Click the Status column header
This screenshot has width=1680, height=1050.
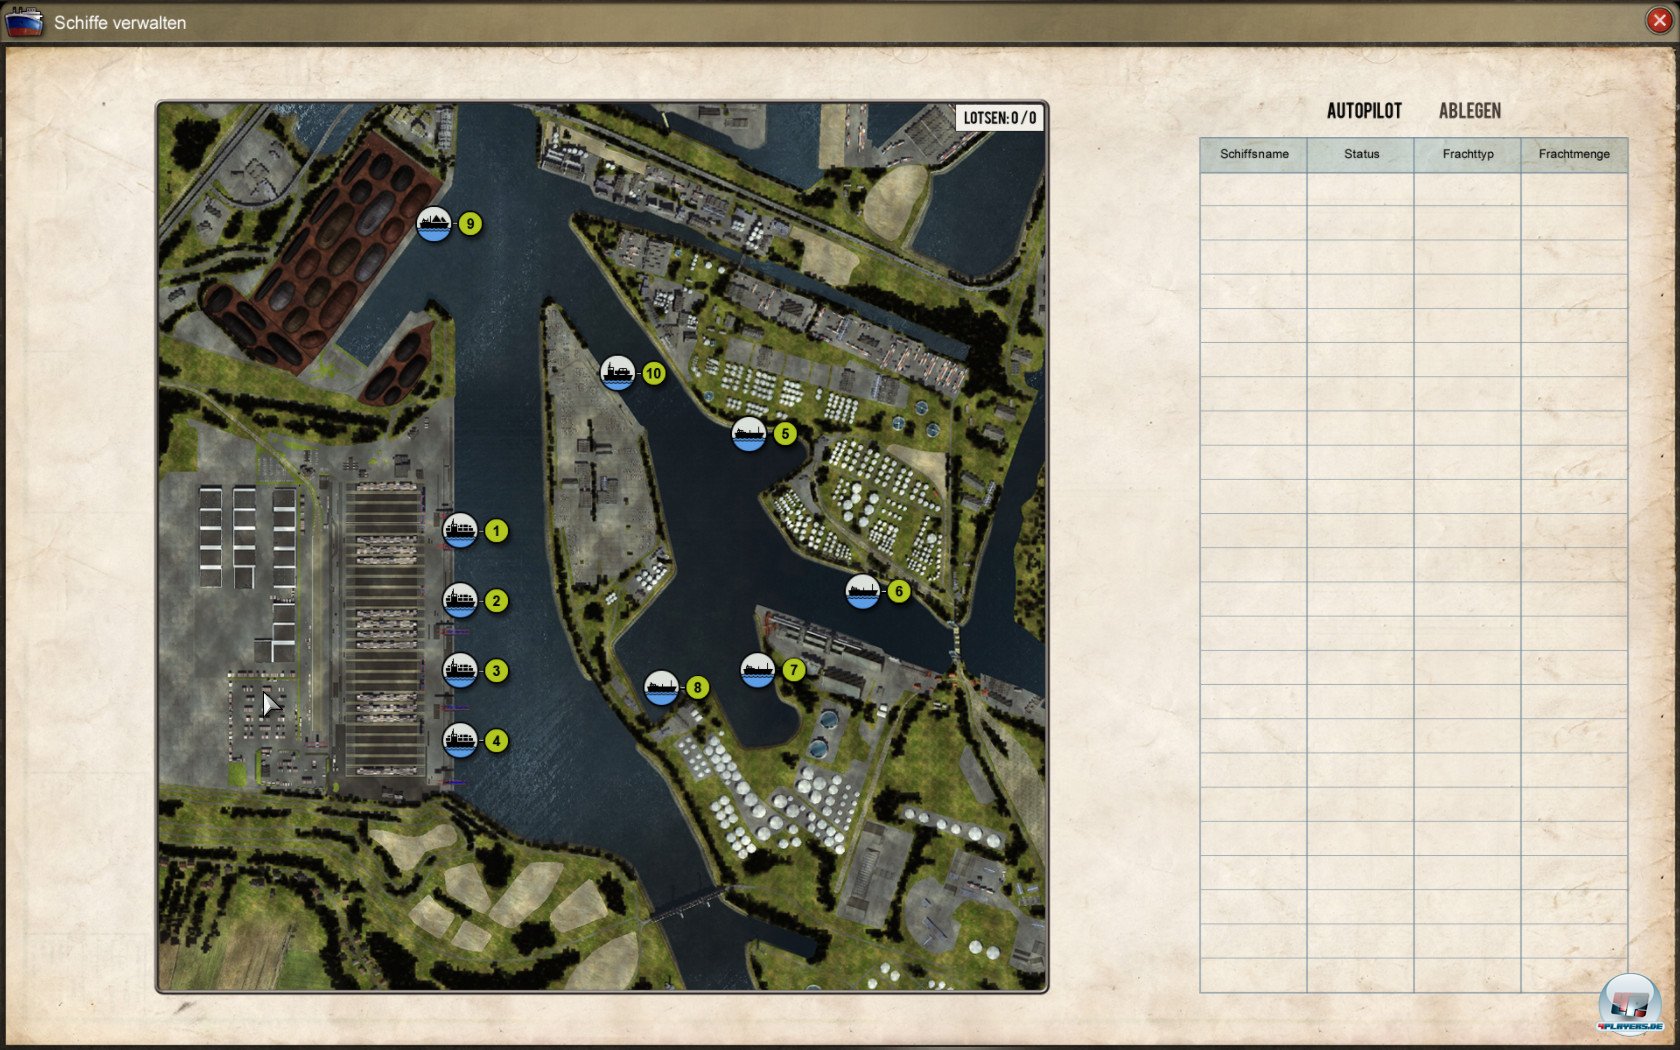point(1361,154)
